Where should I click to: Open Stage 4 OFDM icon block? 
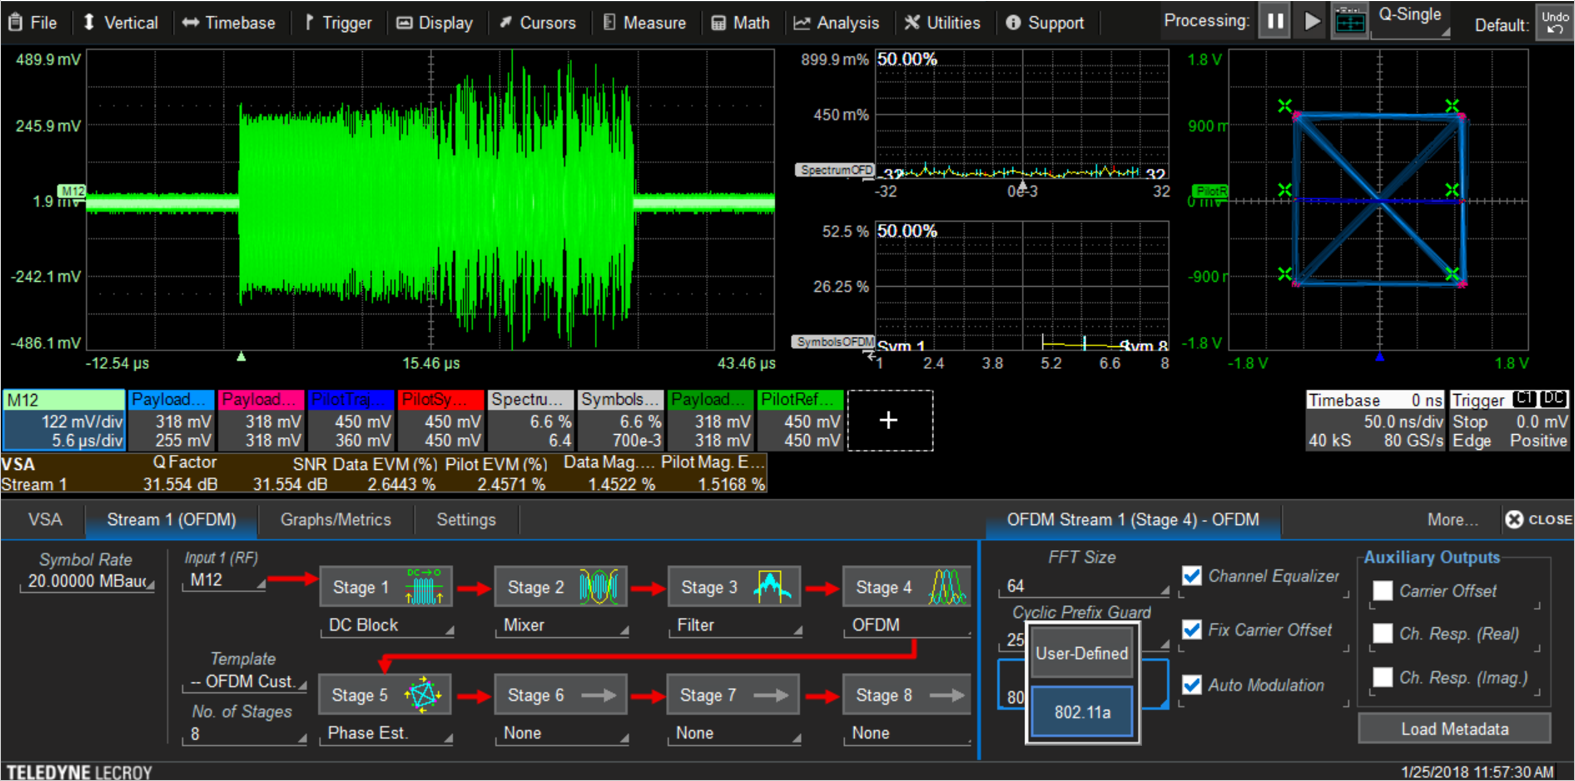pos(908,587)
